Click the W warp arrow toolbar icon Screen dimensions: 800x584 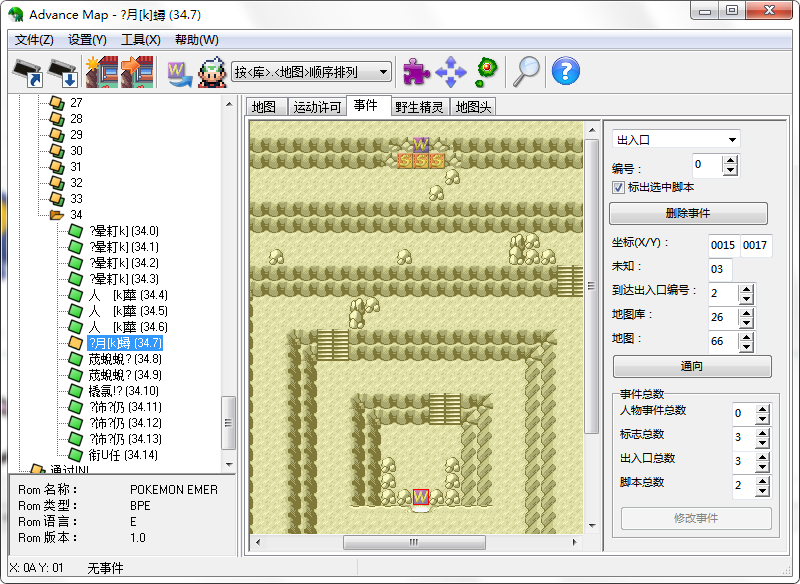point(179,73)
